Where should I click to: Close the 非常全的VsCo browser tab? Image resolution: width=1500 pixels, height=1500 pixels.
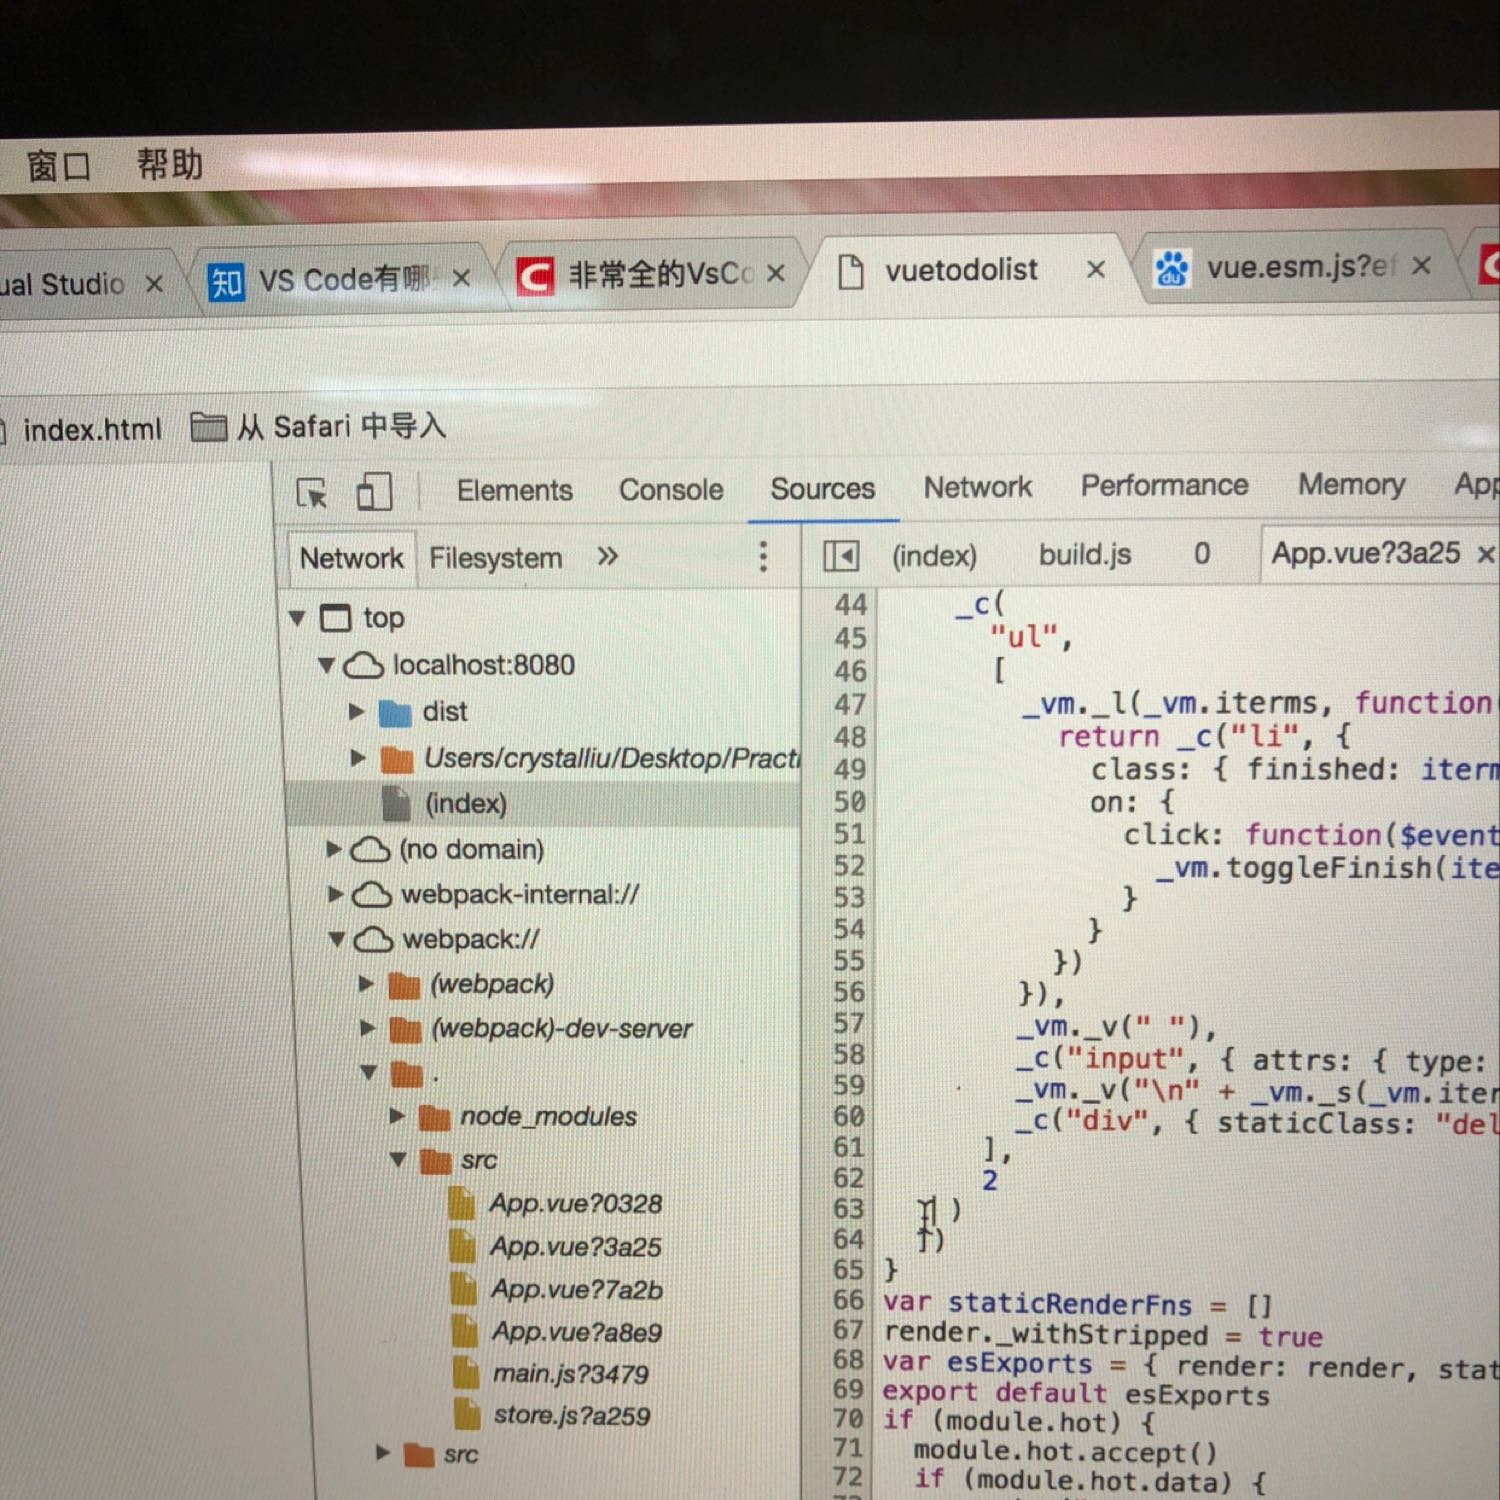tap(775, 273)
